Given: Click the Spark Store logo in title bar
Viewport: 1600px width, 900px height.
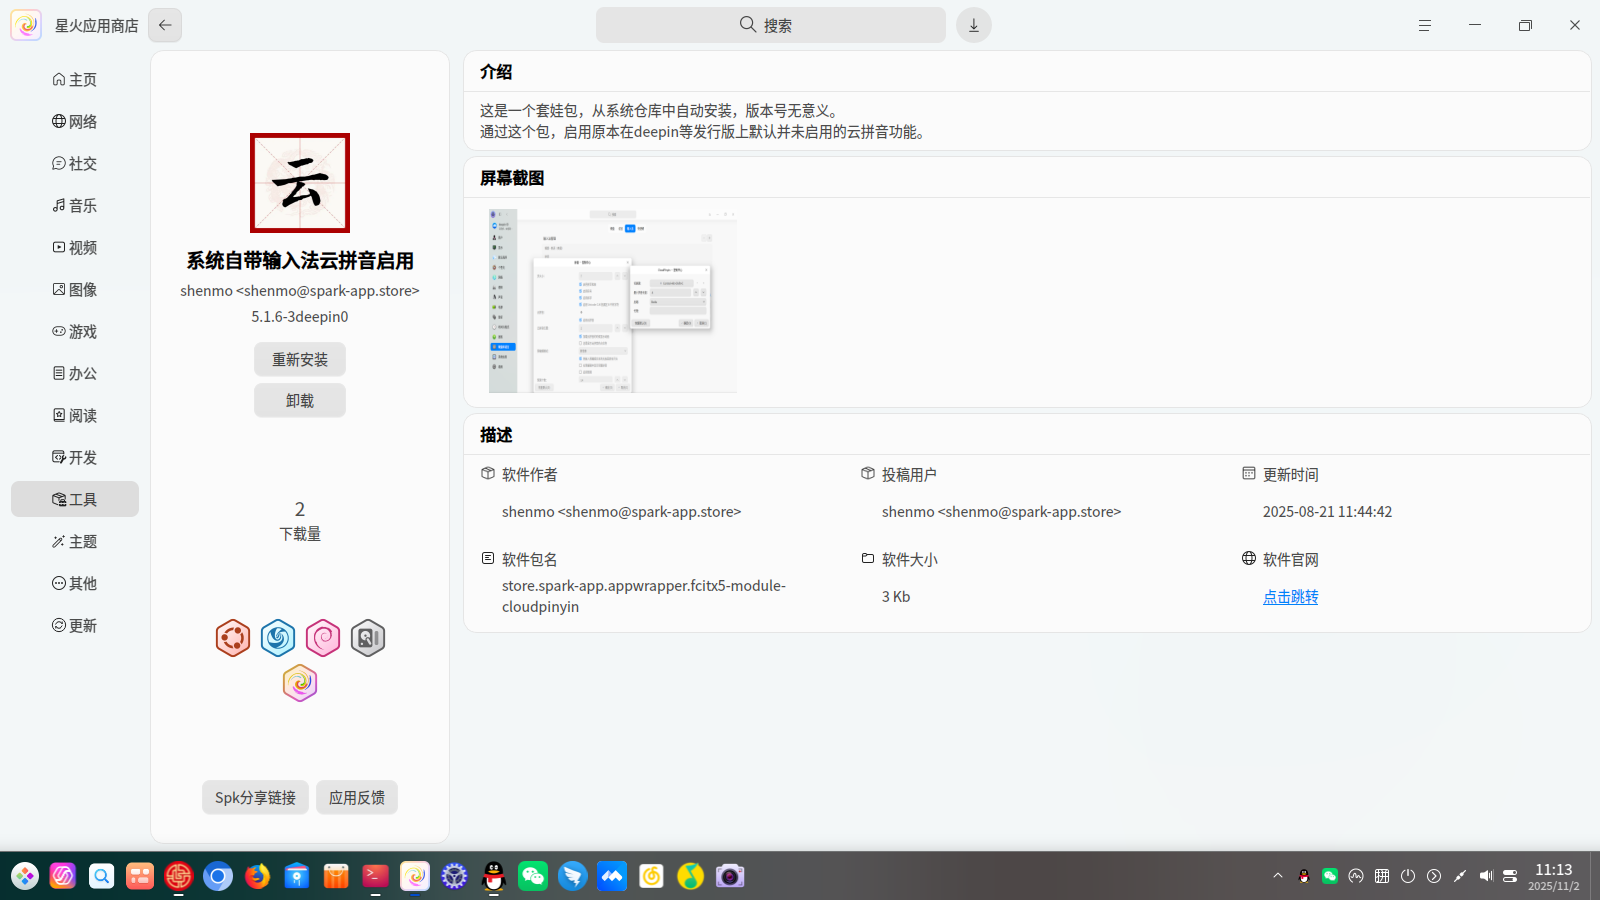Looking at the screenshot, I should (26, 25).
